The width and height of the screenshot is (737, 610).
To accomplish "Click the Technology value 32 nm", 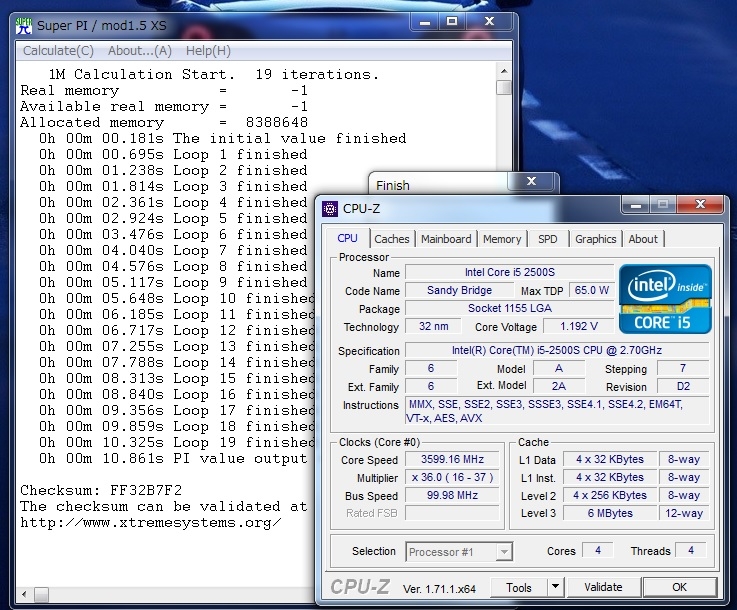I will pyautogui.click(x=433, y=326).
